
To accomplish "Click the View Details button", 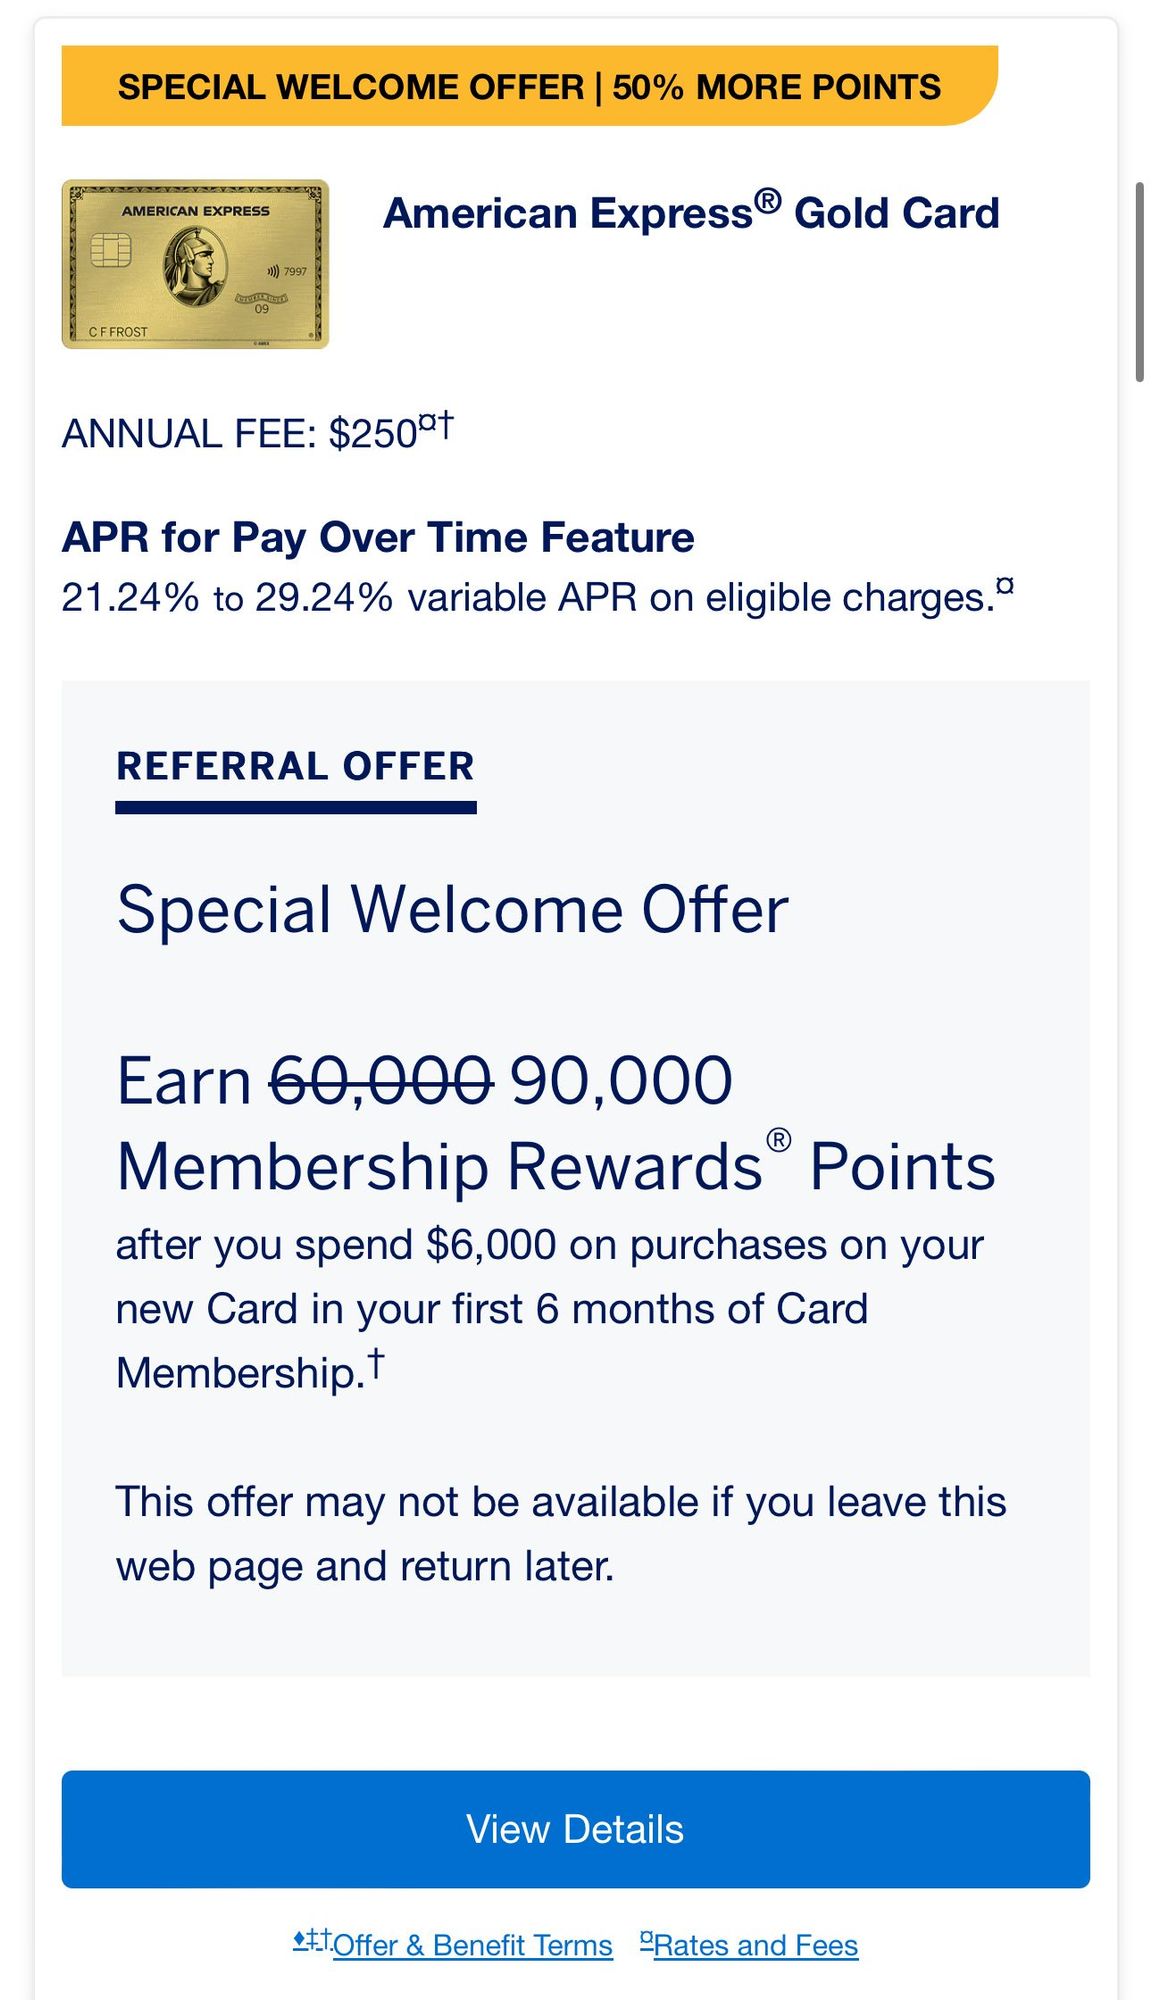I will (575, 1829).
